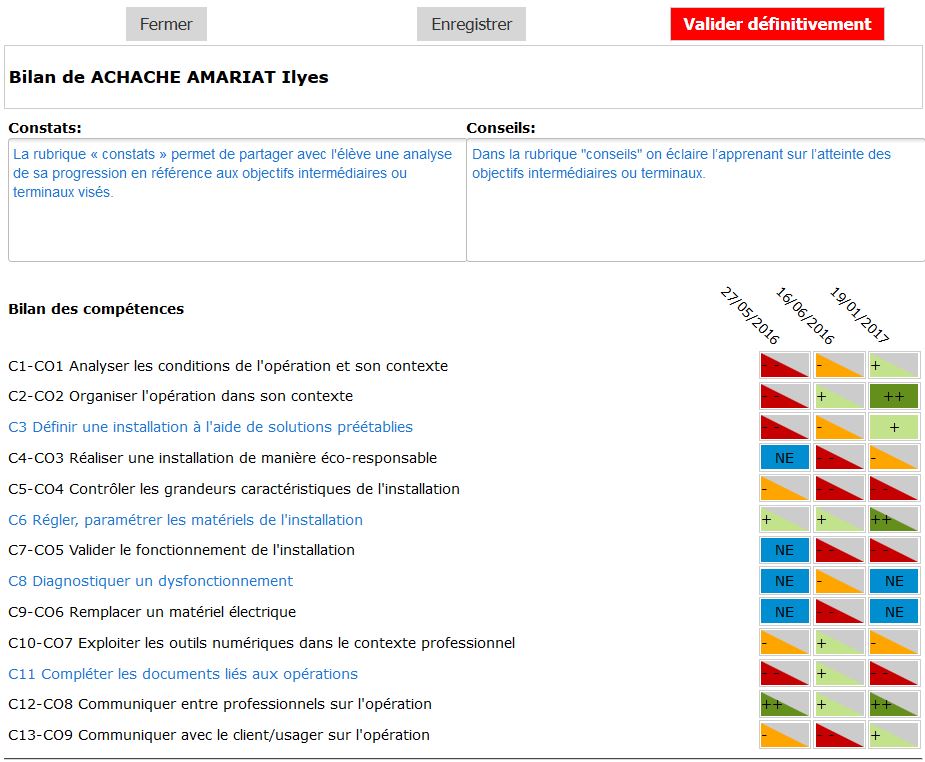This screenshot has height=762, width=925.
Task: Select the blue NE cell for C9-CO6 on 27/05/2016
Action: 784,612
